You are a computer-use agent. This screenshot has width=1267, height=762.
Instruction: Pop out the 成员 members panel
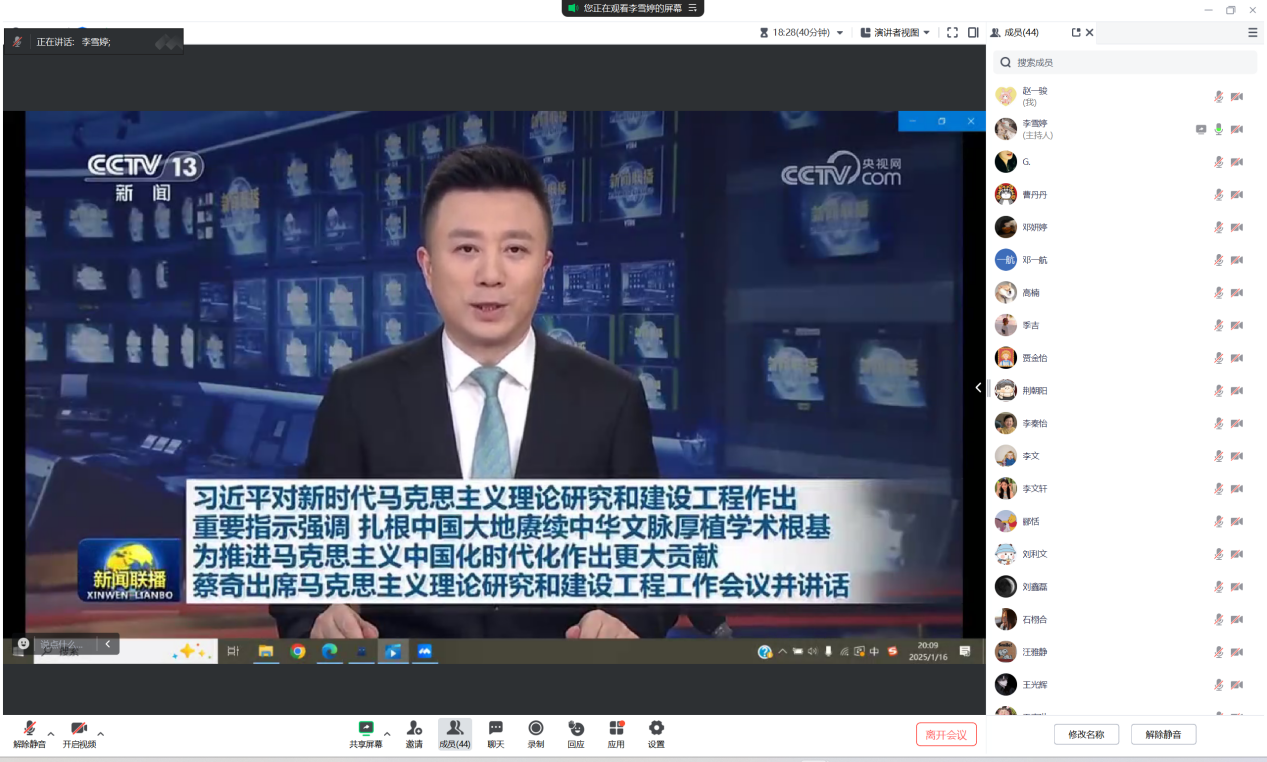click(1076, 32)
